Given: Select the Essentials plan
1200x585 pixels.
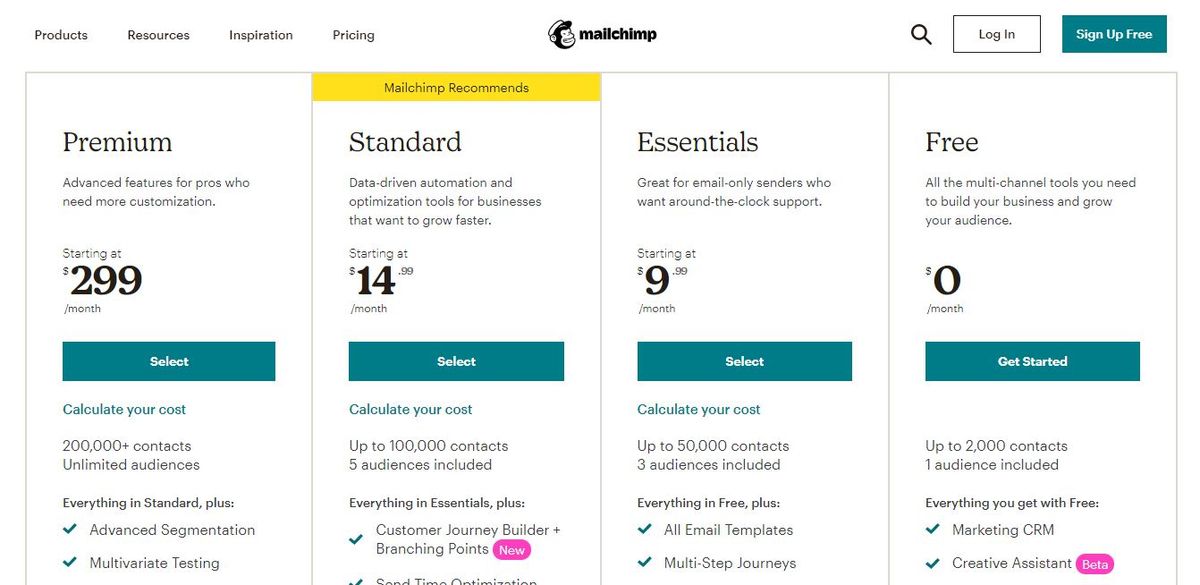Looking at the screenshot, I should tap(744, 361).
